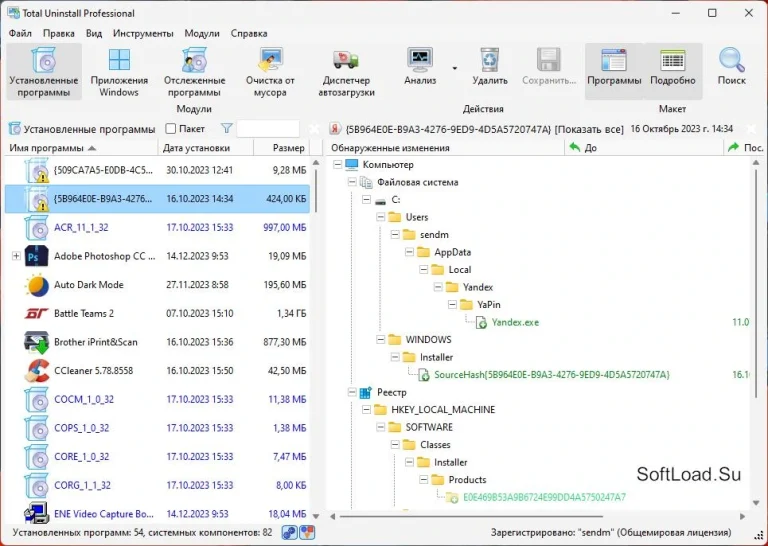Select the Auto Dark Mode icon

[37, 285]
